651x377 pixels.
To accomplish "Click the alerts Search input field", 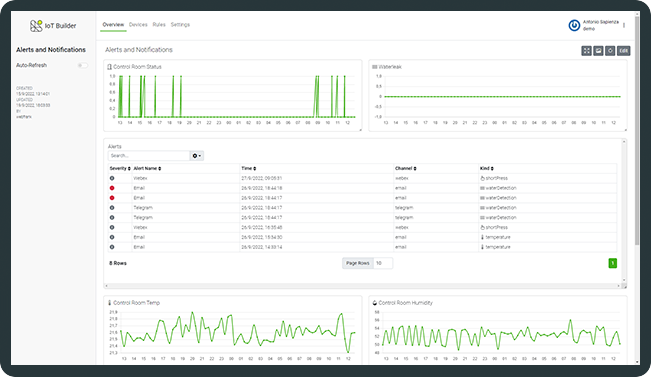I will click(x=149, y=156).
